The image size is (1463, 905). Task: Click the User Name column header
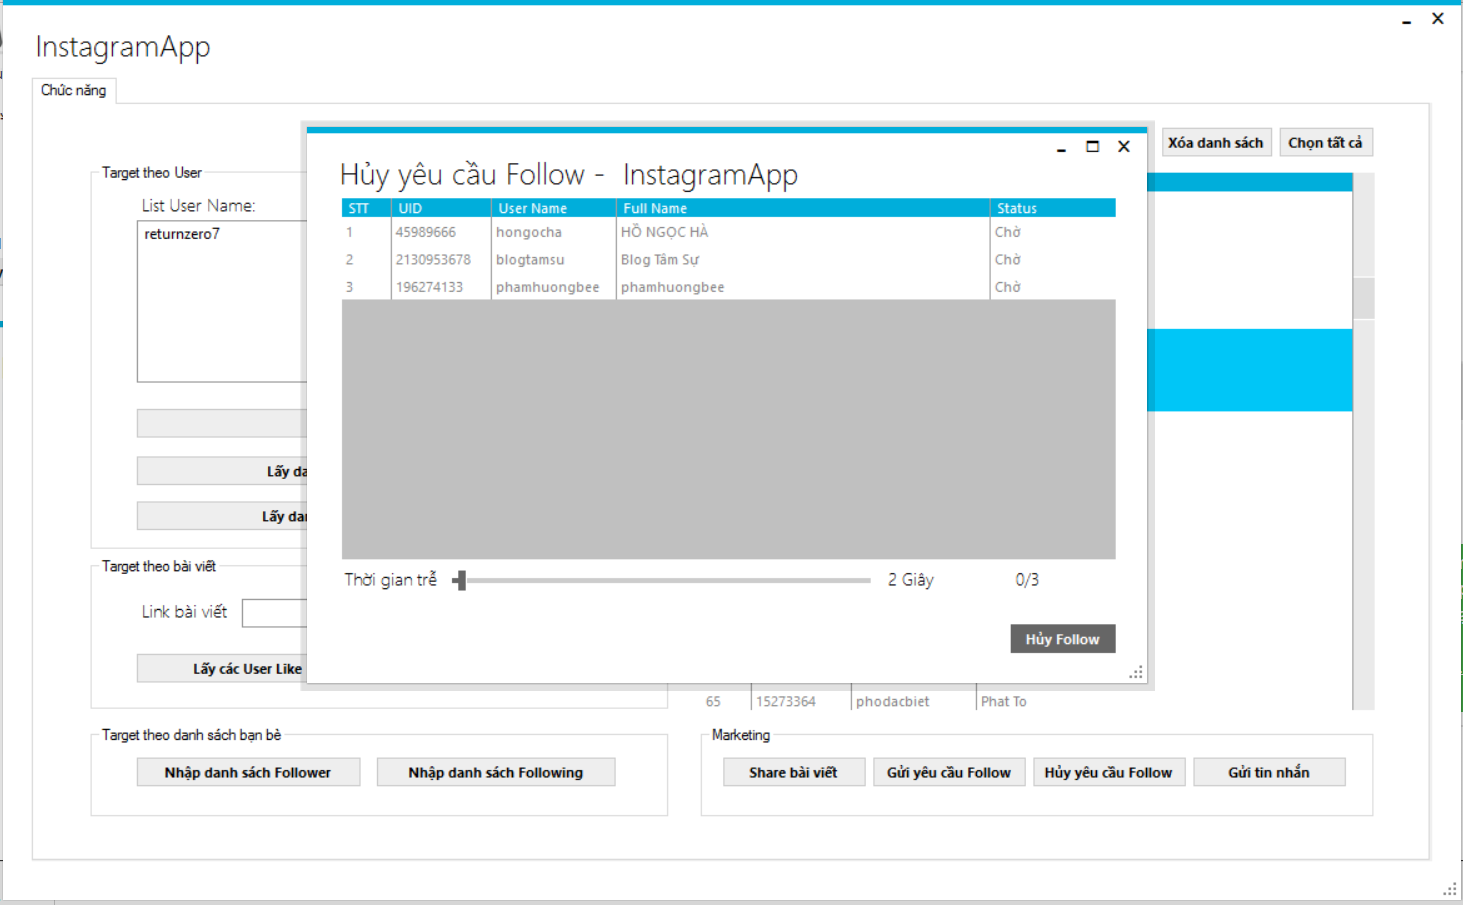tap(554, 208)
